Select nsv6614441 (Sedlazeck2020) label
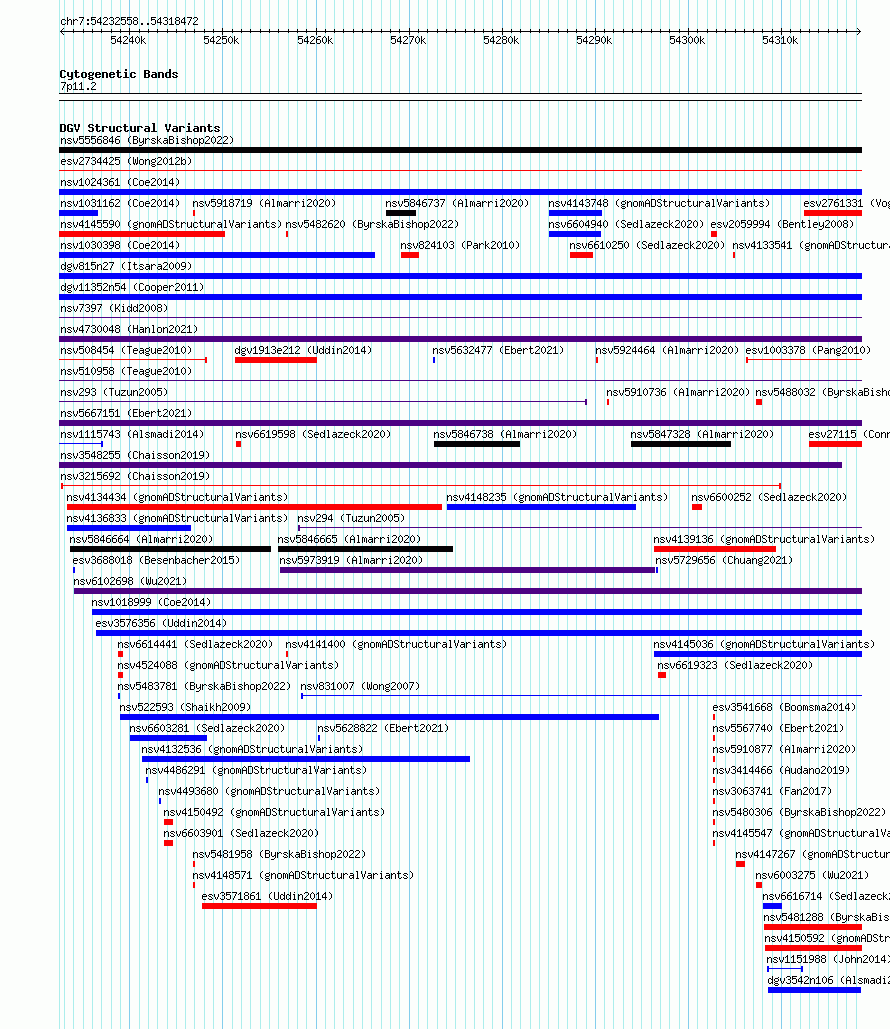The height and width of the screenshot is (1029, 890). pos(195,644)
